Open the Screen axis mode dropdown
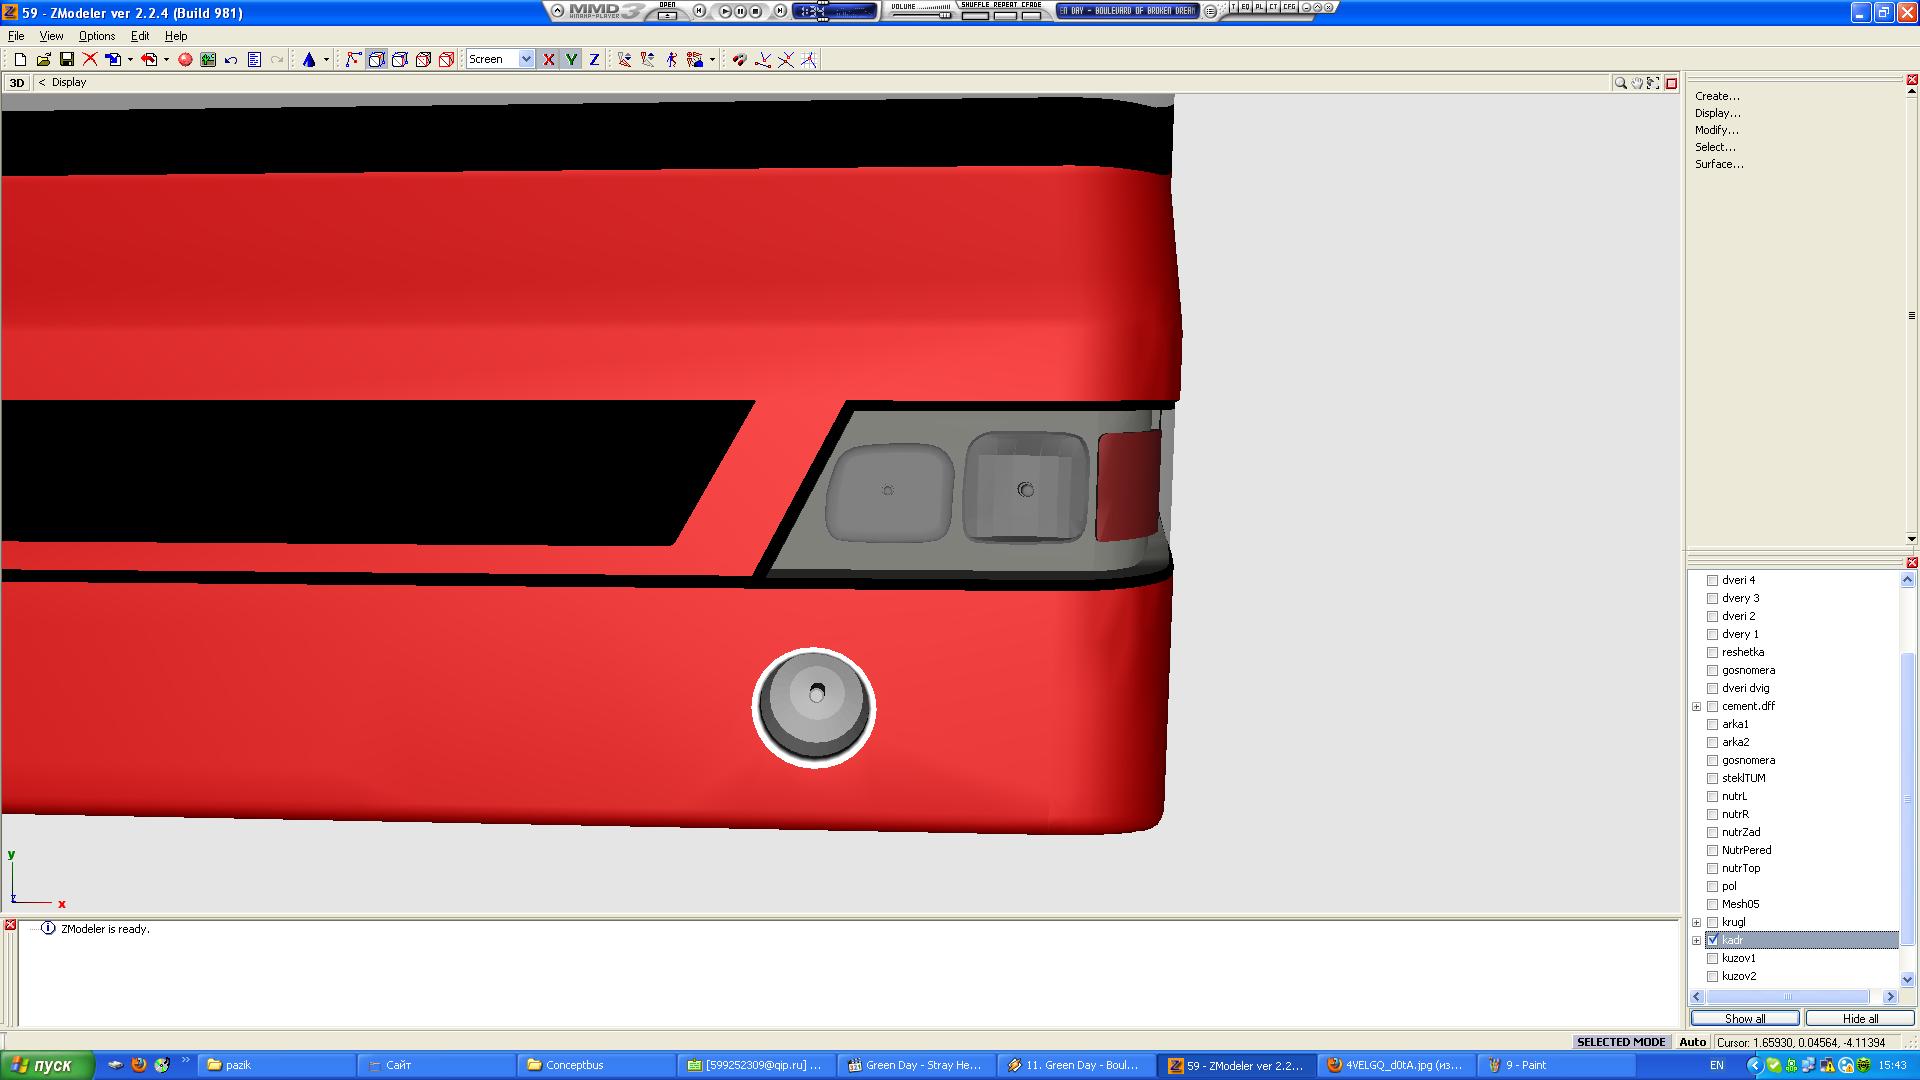Viewport: 1920px width, 1080px height. (526, 60)
